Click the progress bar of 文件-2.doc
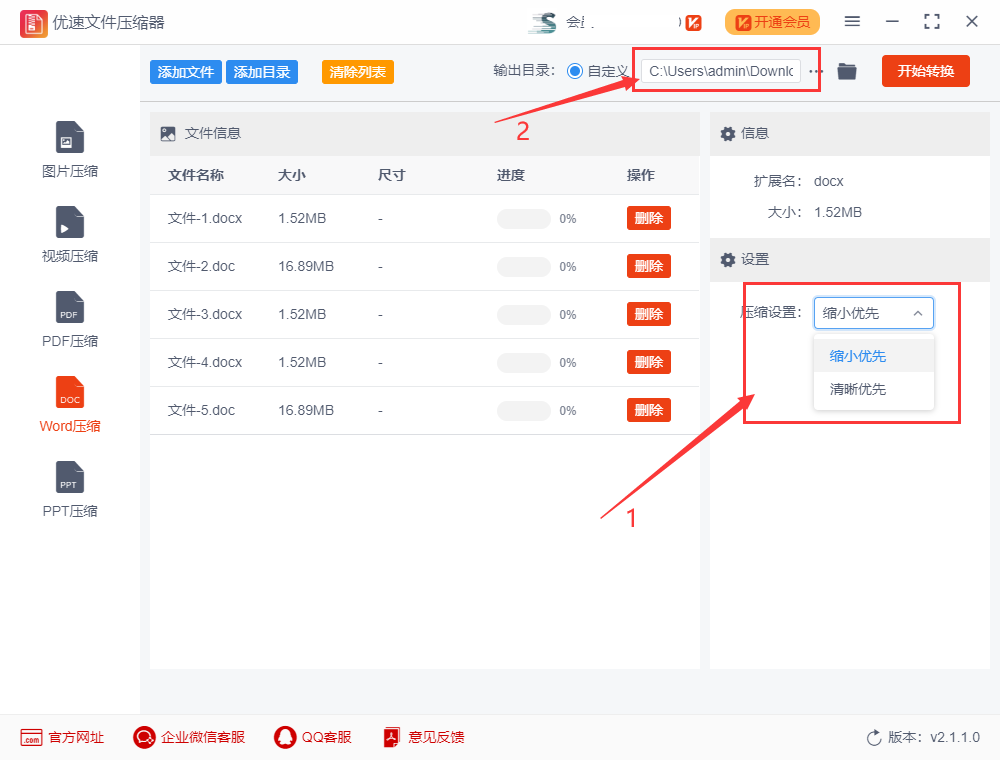Viewport: 1000px width, 760px height. [523, 266]
